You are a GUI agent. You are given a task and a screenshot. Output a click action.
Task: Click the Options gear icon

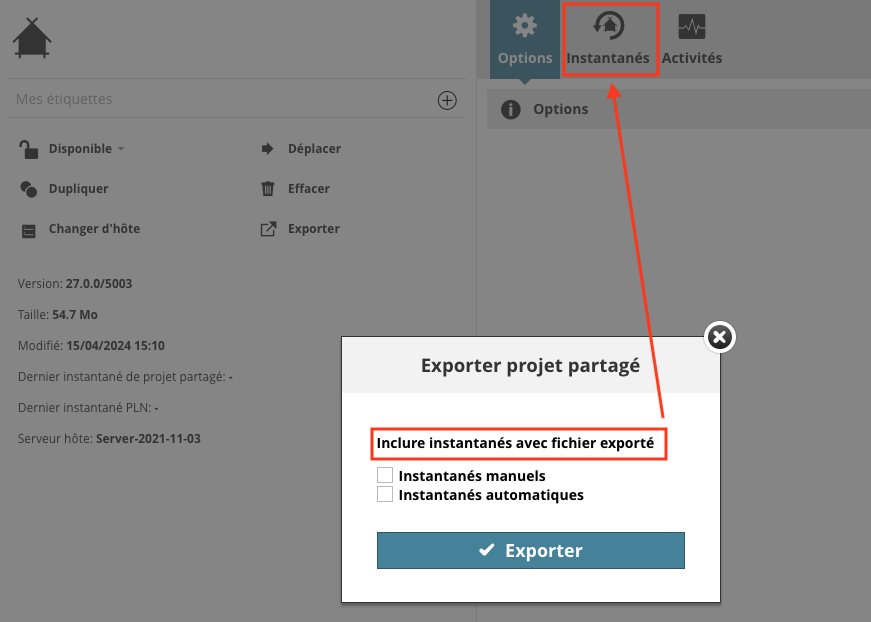click(524, 26)
